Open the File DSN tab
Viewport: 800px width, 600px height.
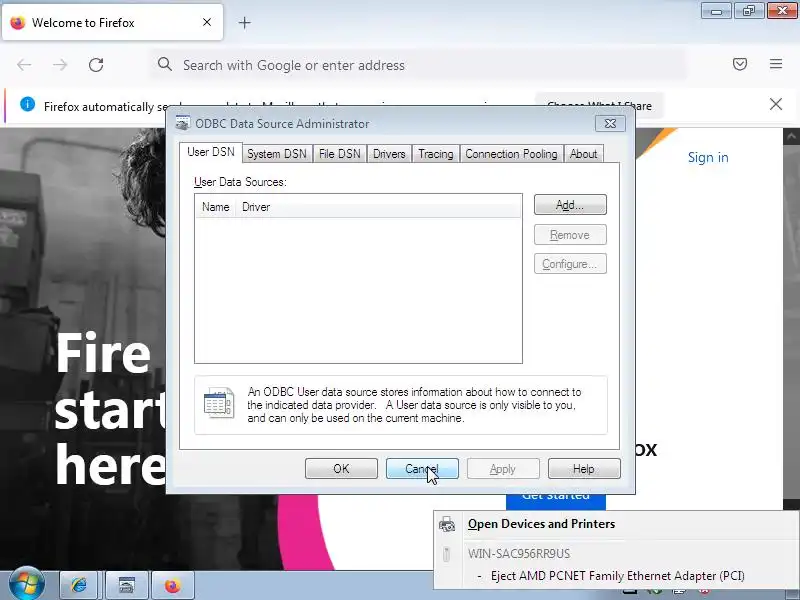[339, 154]
